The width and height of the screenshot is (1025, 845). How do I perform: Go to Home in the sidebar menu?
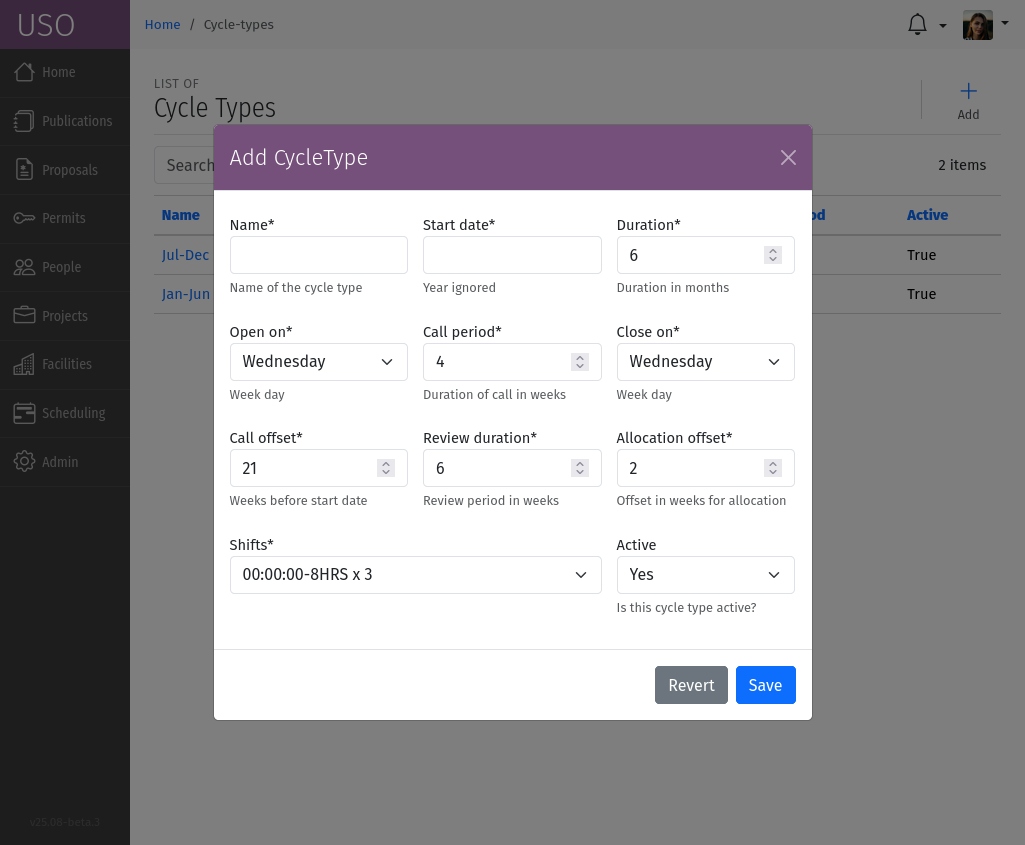65,72
